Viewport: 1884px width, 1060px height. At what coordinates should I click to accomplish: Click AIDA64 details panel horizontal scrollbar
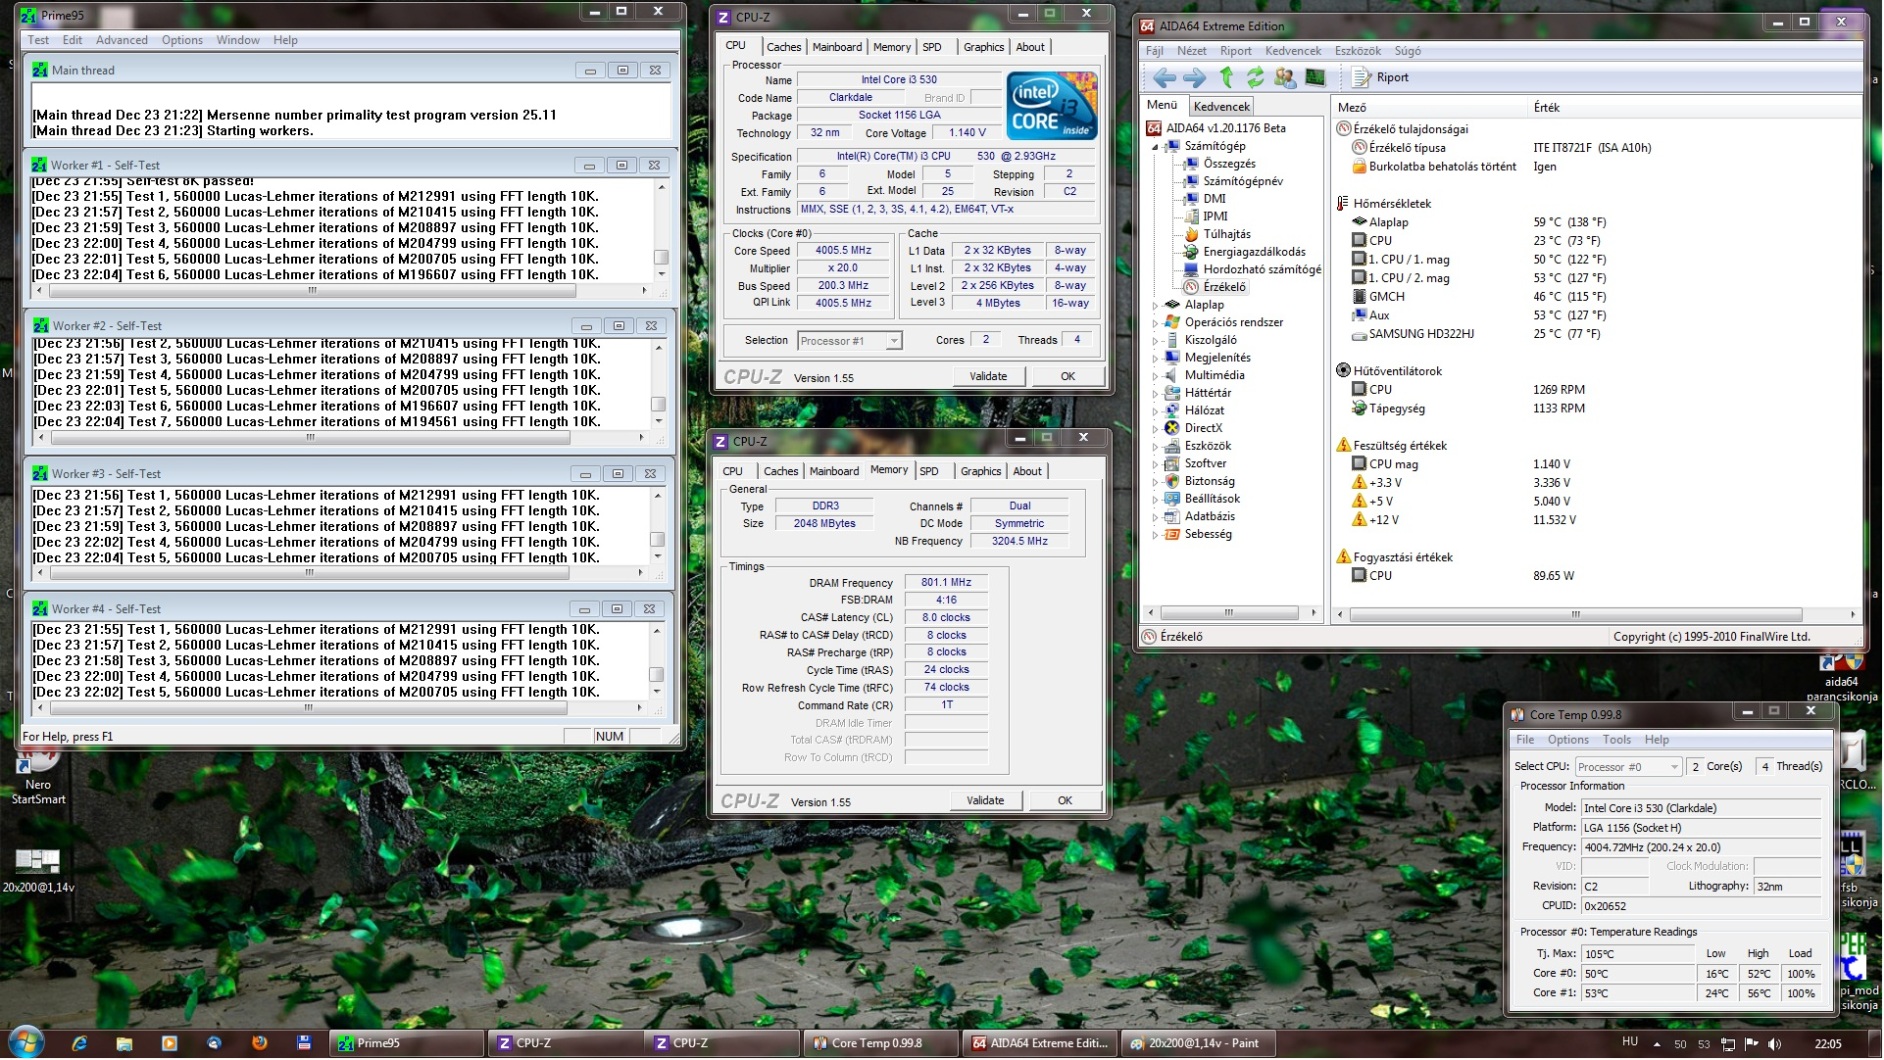(1596, 615)
